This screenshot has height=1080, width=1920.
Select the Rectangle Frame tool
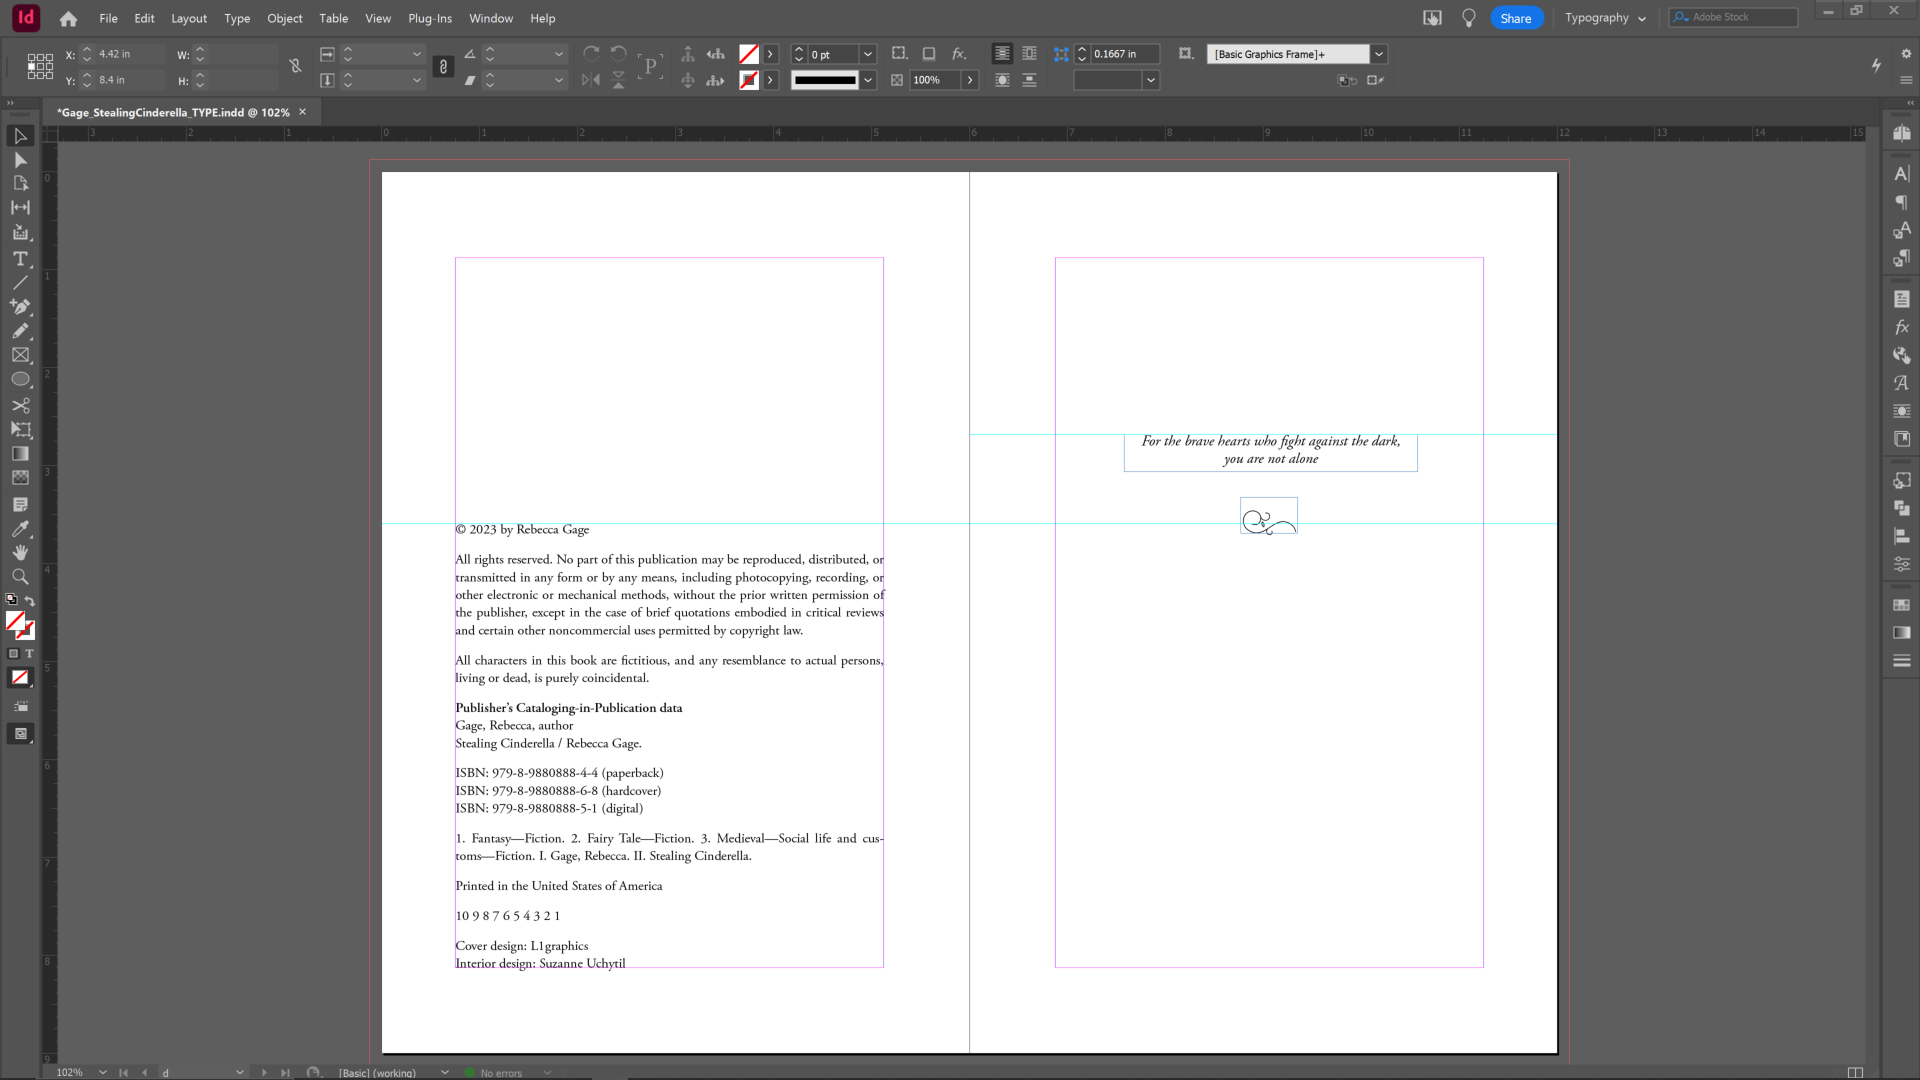[20, 355]
